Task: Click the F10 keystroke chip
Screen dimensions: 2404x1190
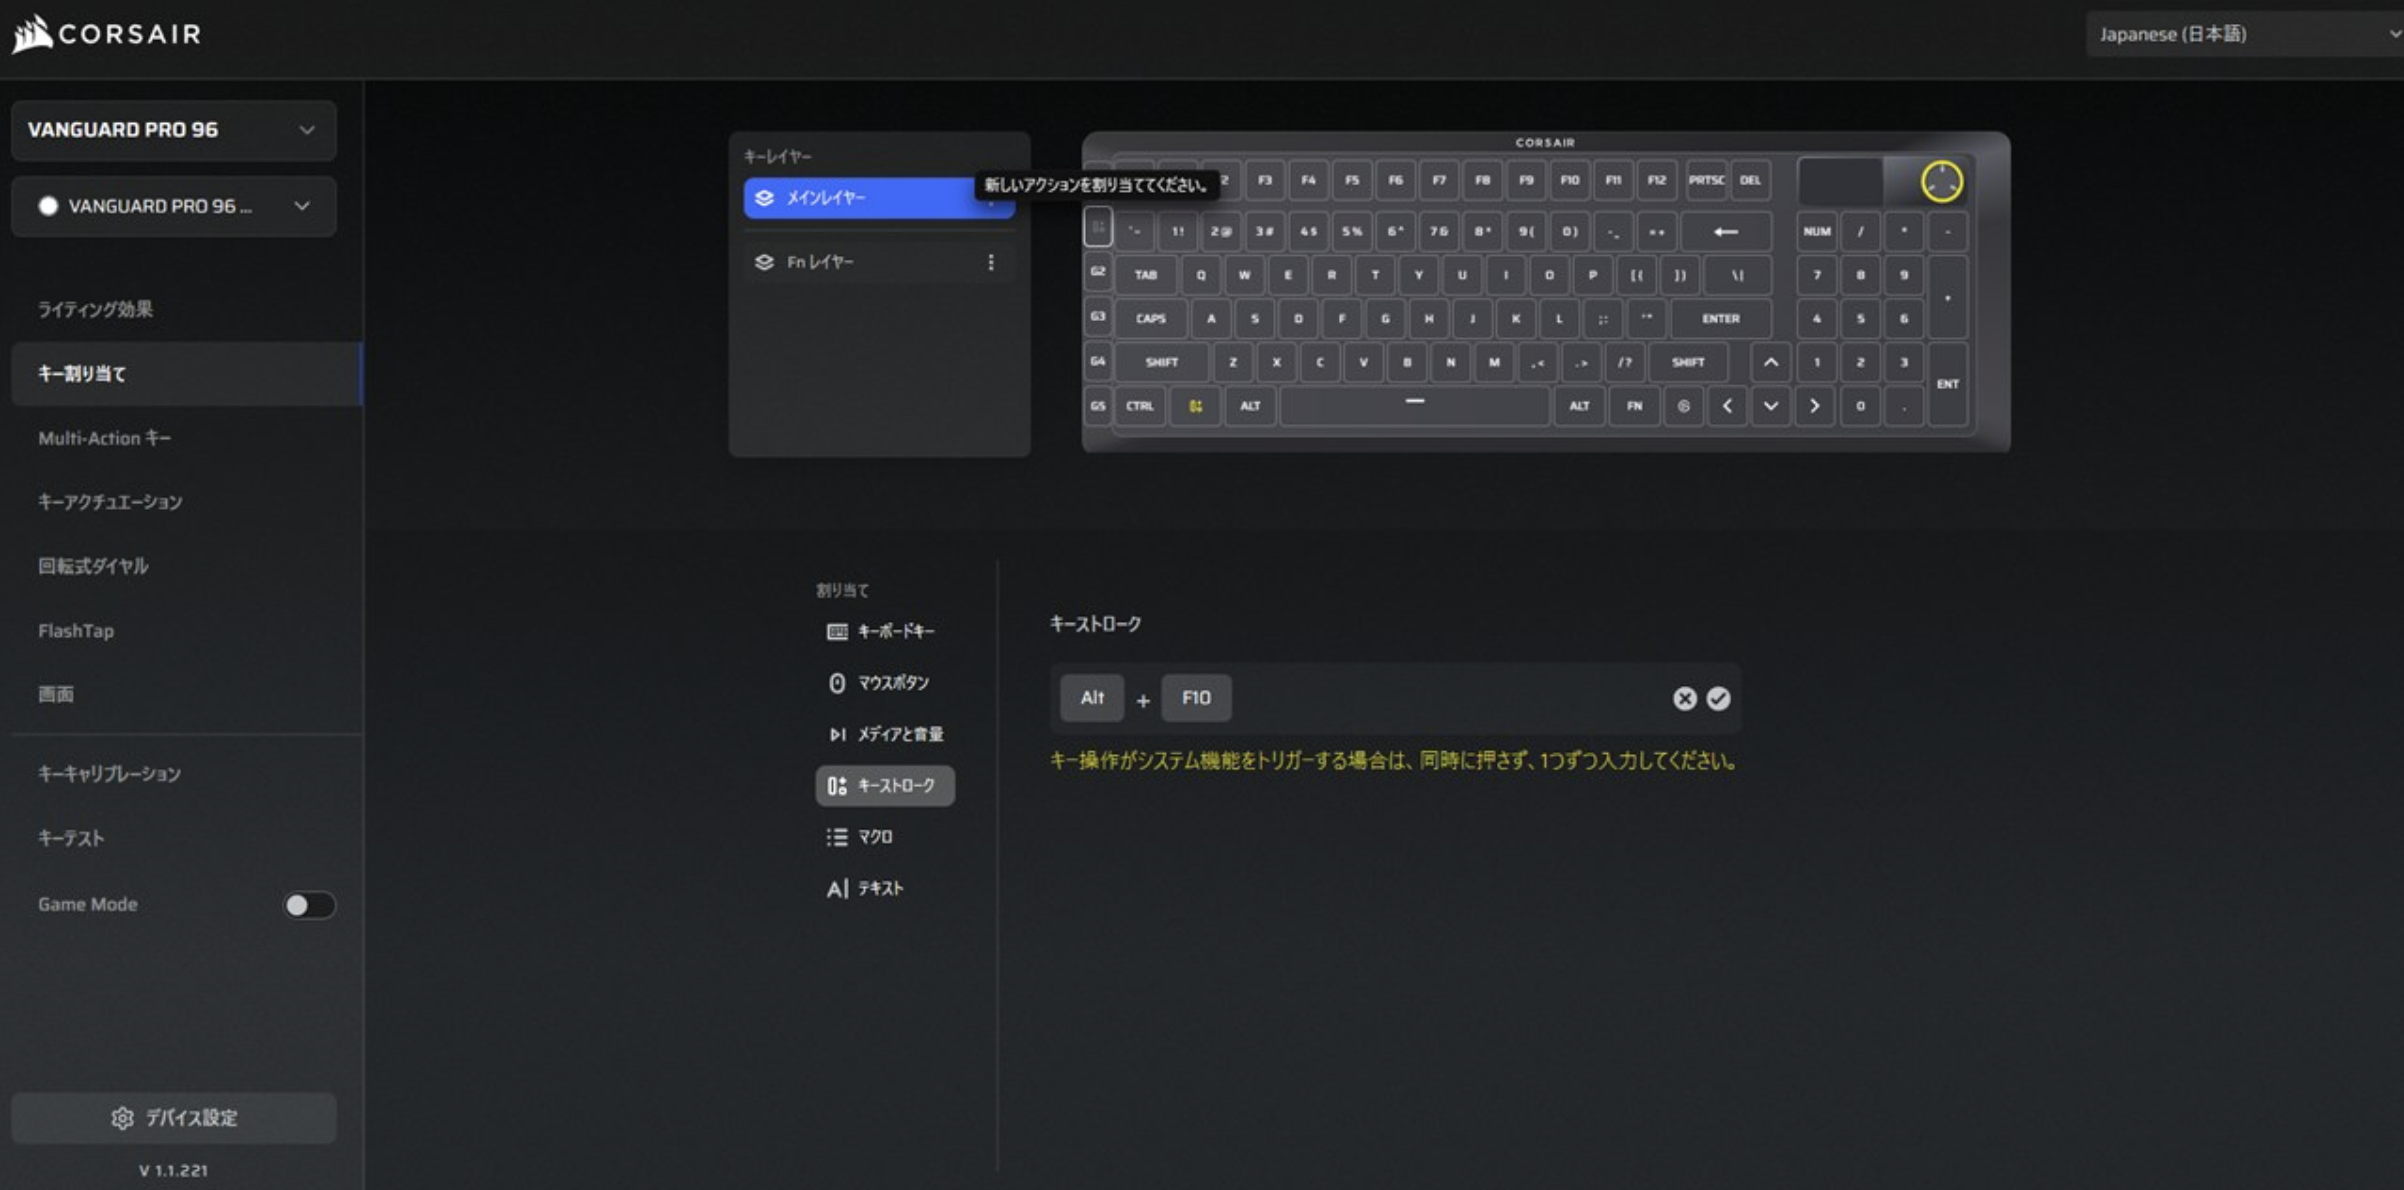Action: 1196,698
